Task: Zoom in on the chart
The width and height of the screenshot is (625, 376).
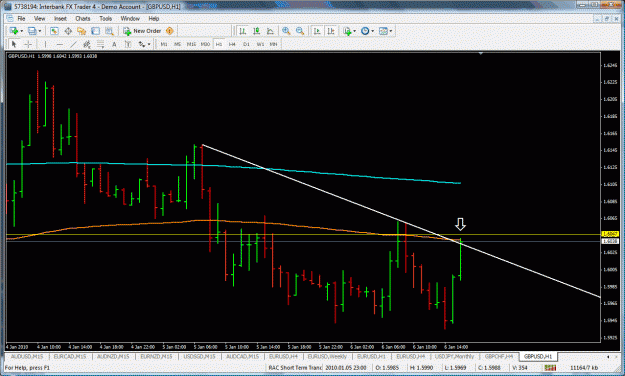Action: pyautogui.click(x=286, y=31)
